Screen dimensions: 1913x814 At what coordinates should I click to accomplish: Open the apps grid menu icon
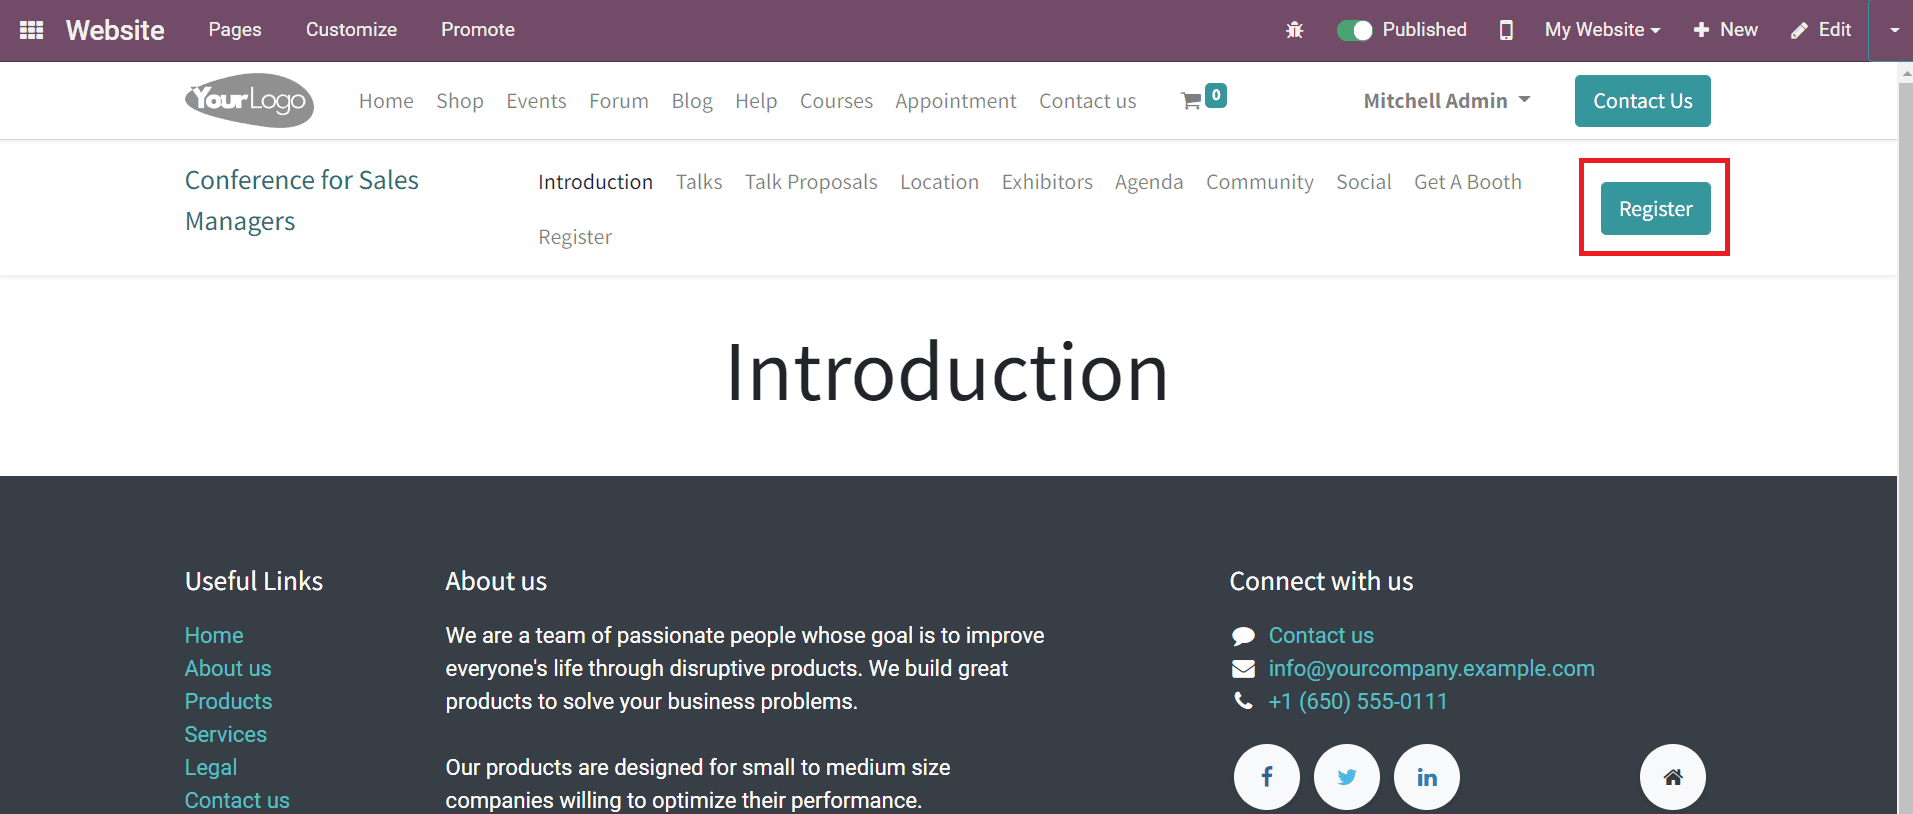pos(31,30)
